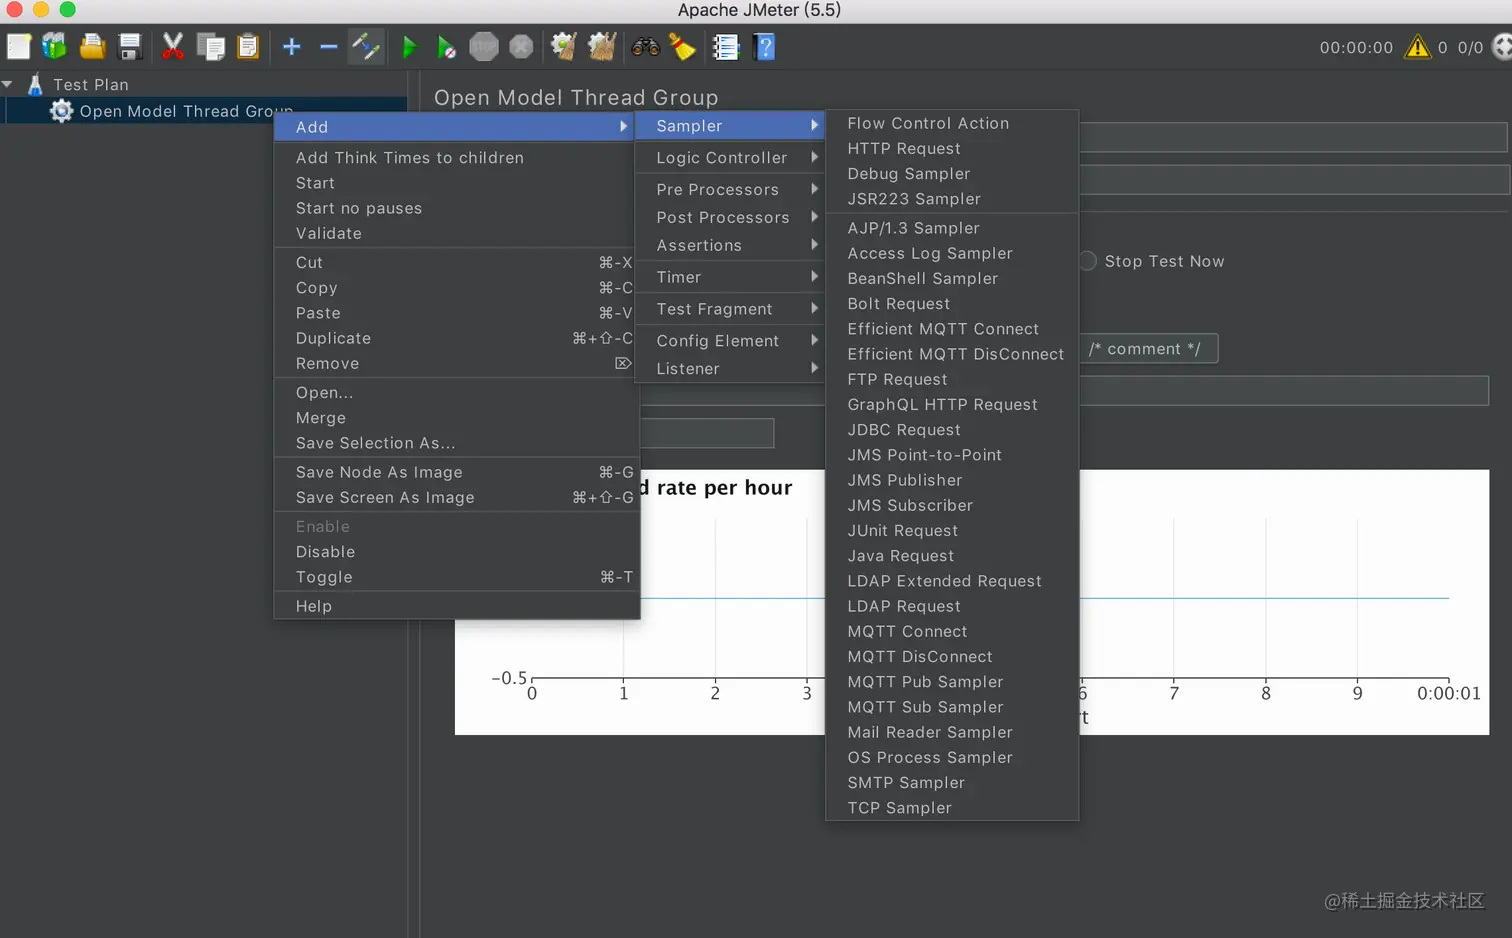The height and width of the screenshot is (938, 1512).
Task: Open the Assertions submenu
Action: tap(730, 245)
